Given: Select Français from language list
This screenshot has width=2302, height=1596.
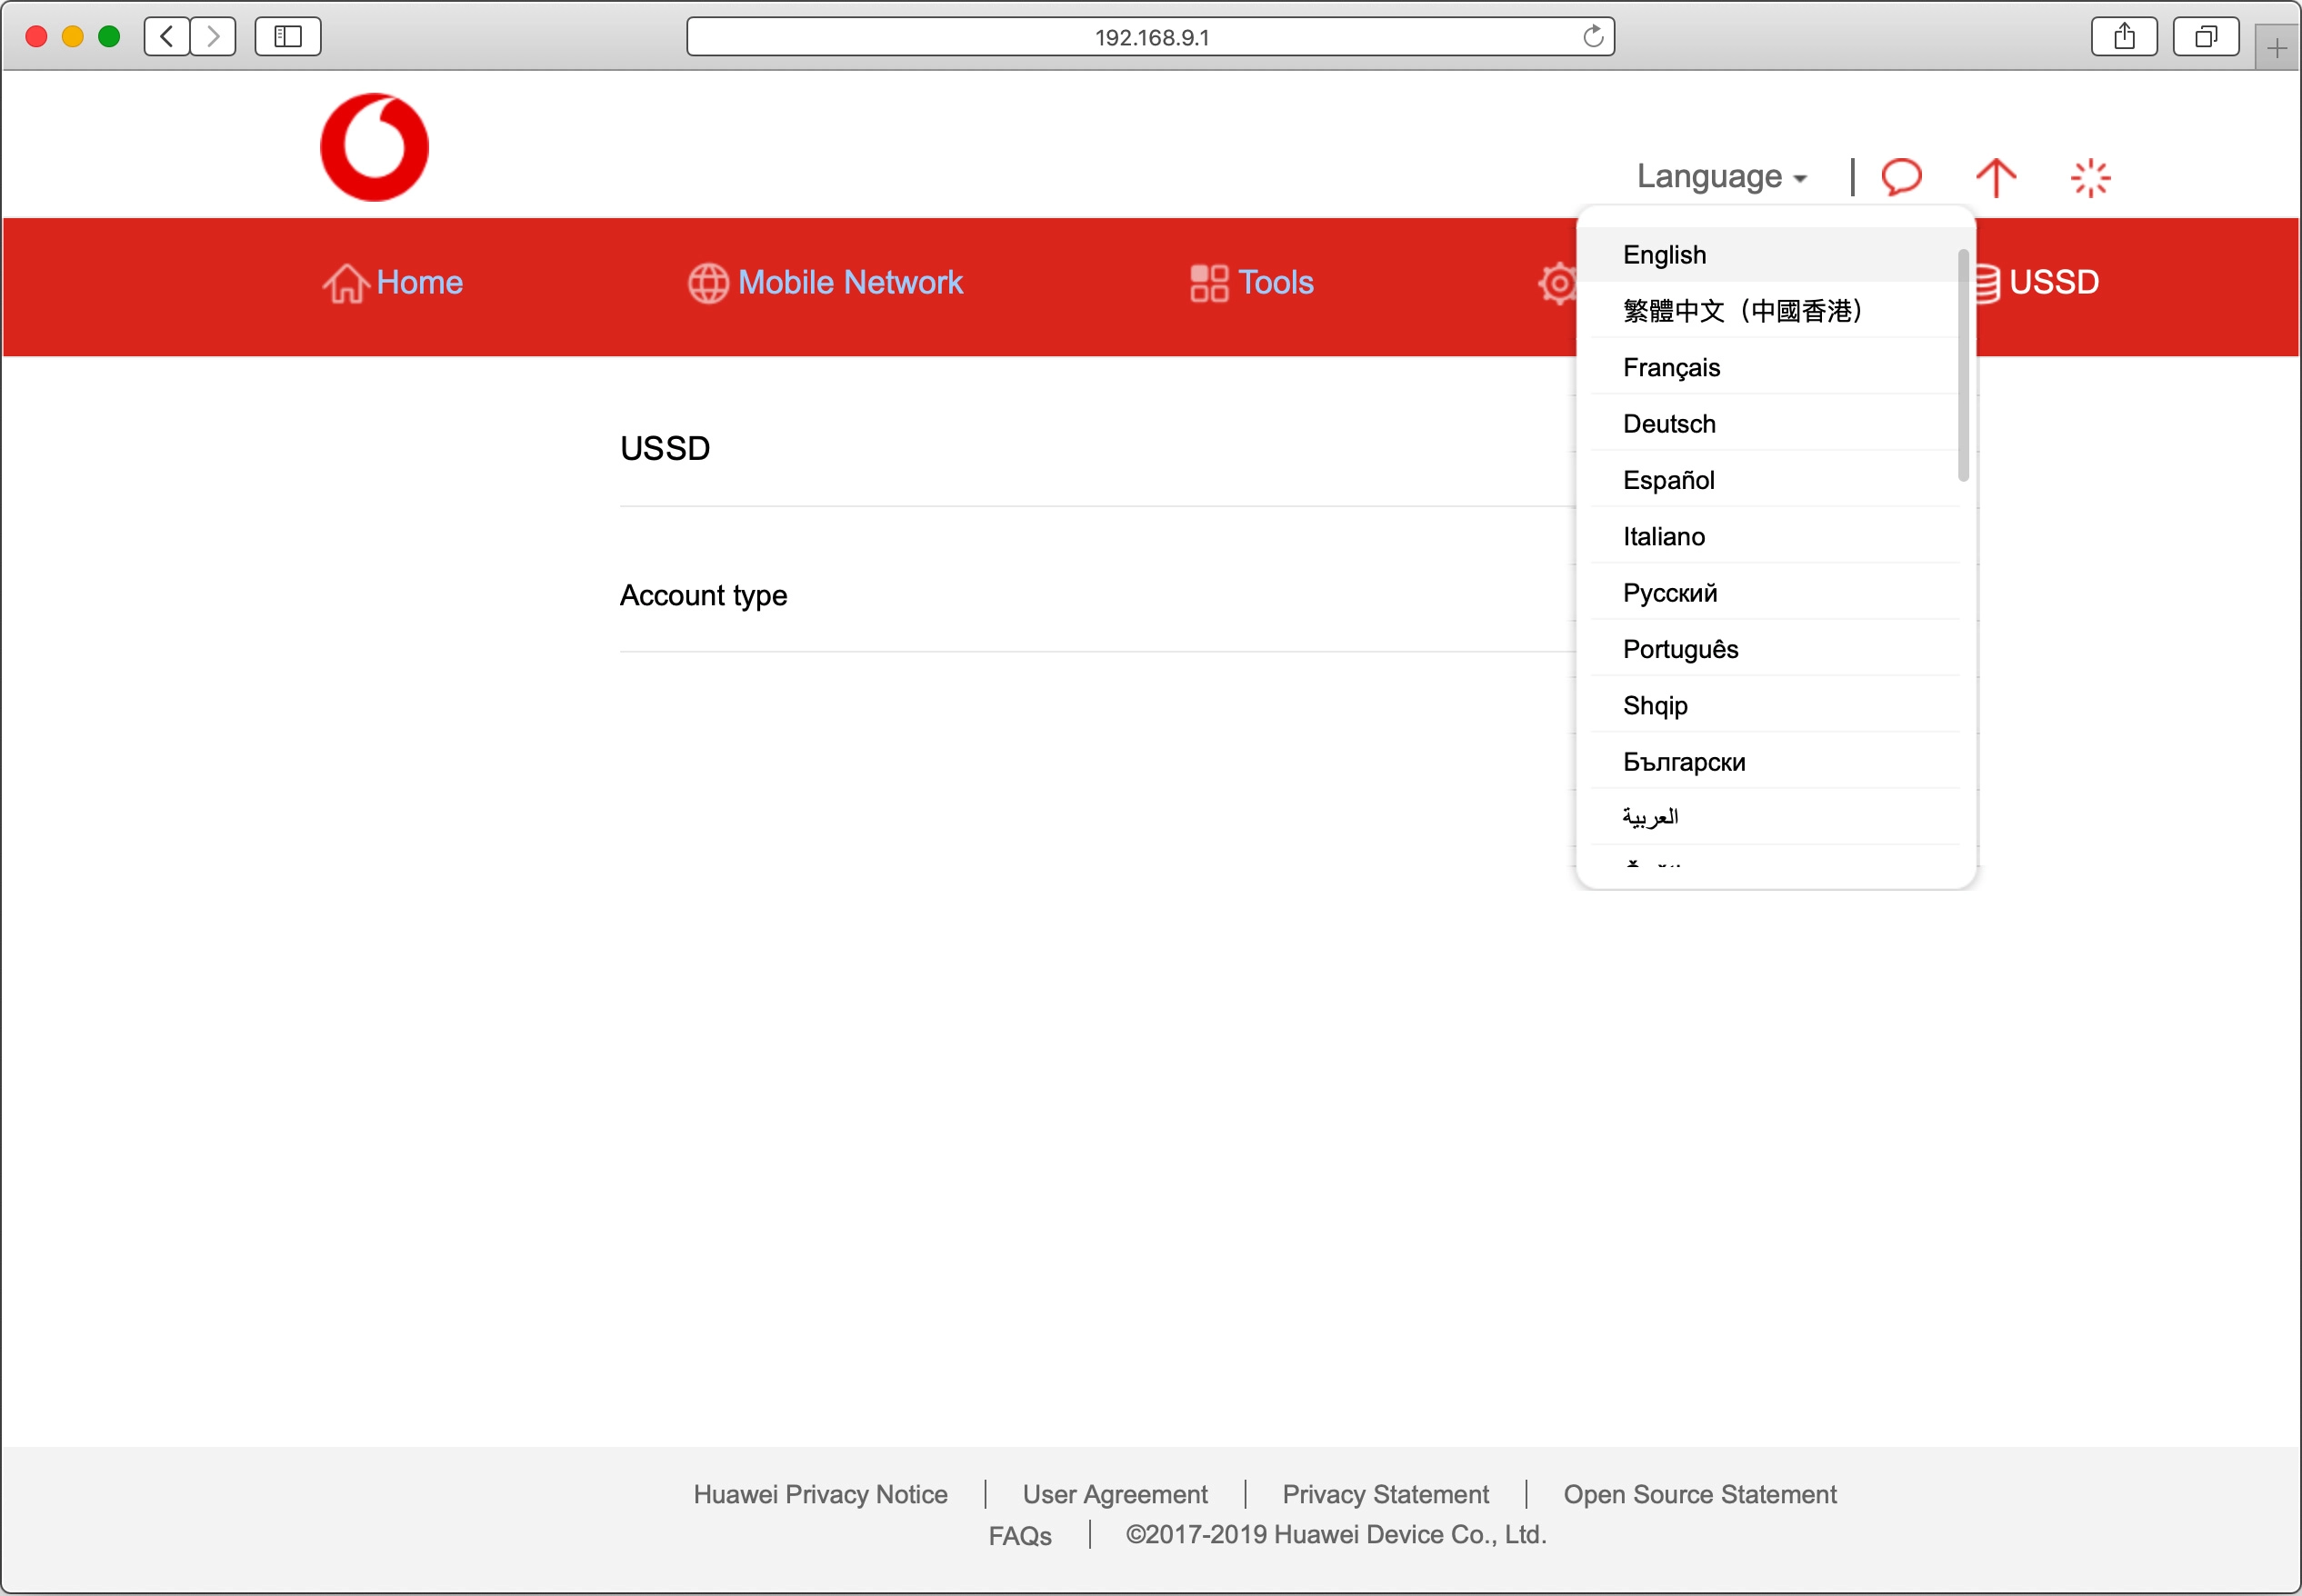Looking at the screenshot, I should click(x=1671, y=367).
